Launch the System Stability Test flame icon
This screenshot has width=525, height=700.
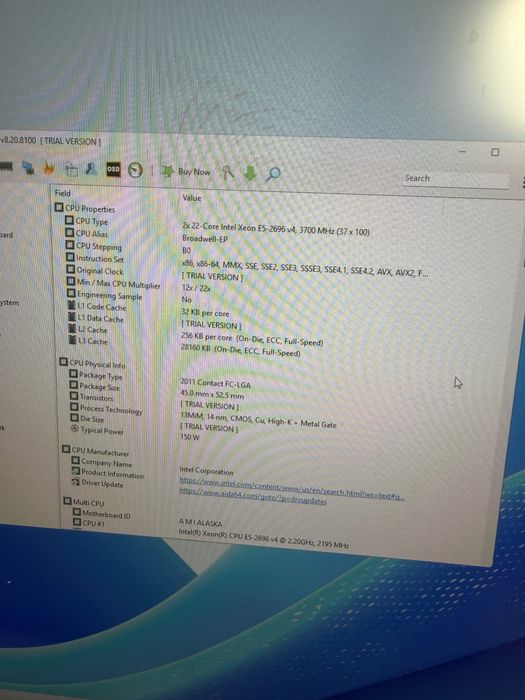click(x=49, y=168)
